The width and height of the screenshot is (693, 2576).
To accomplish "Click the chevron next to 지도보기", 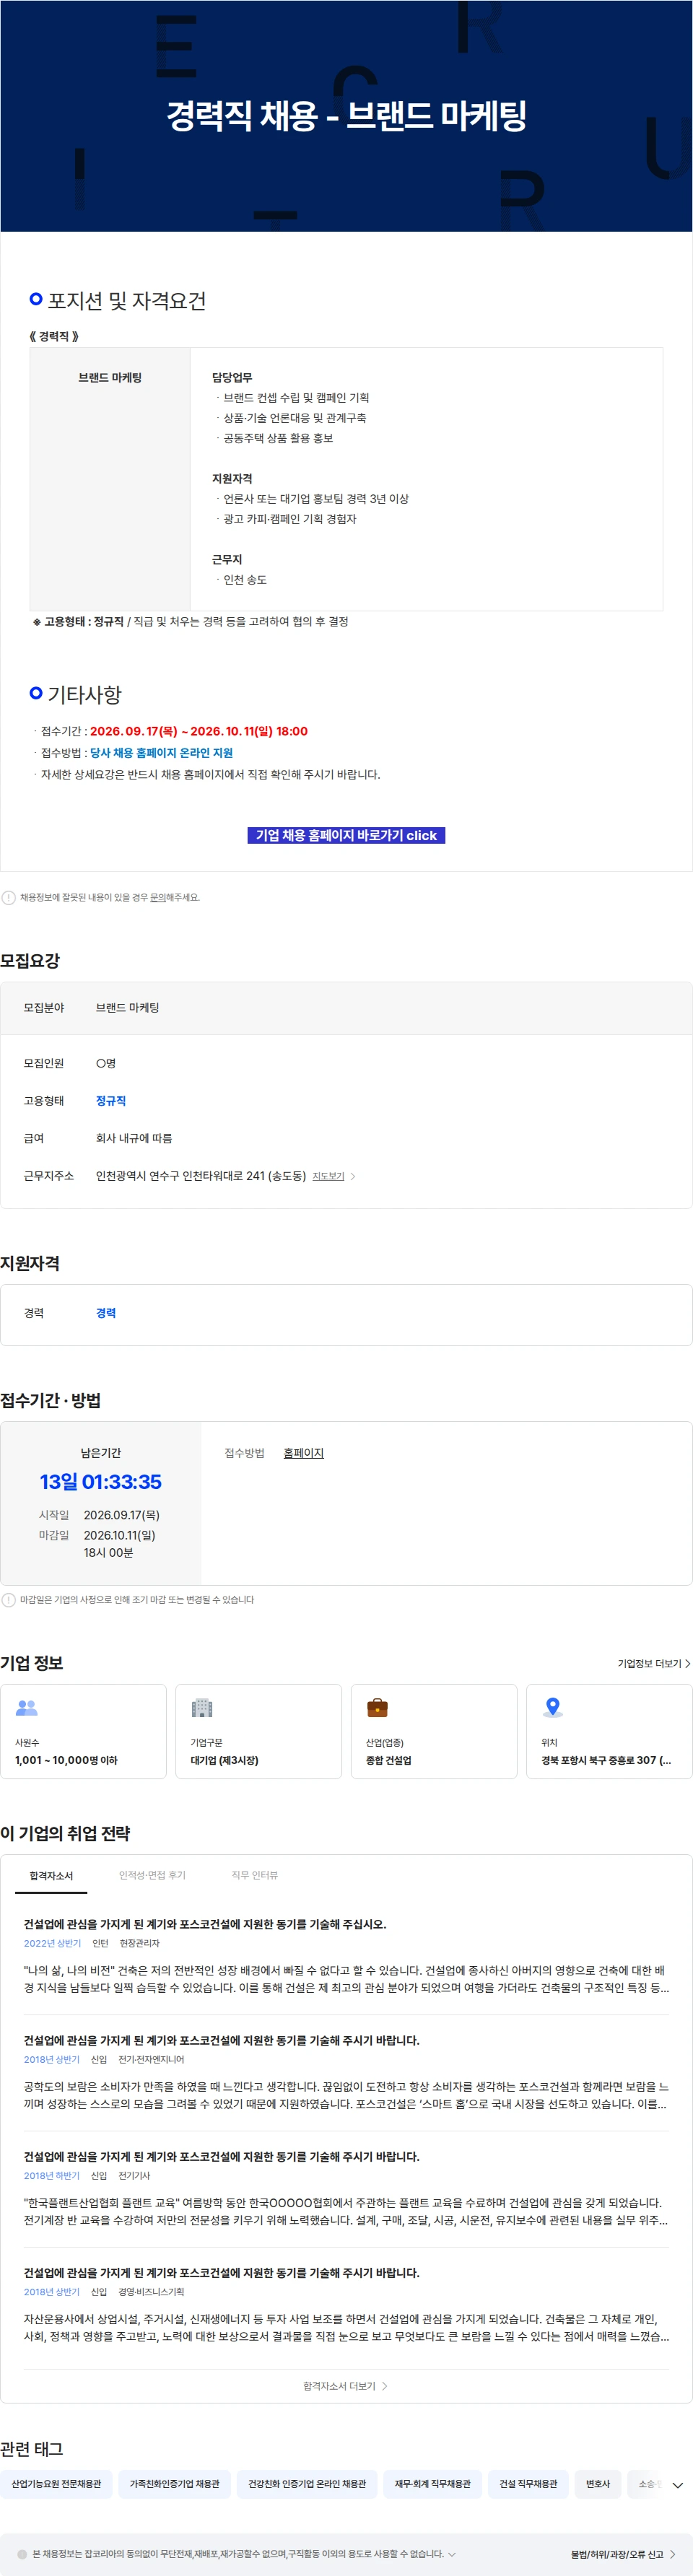I will pyautogui.click(x=353, y=1176).
